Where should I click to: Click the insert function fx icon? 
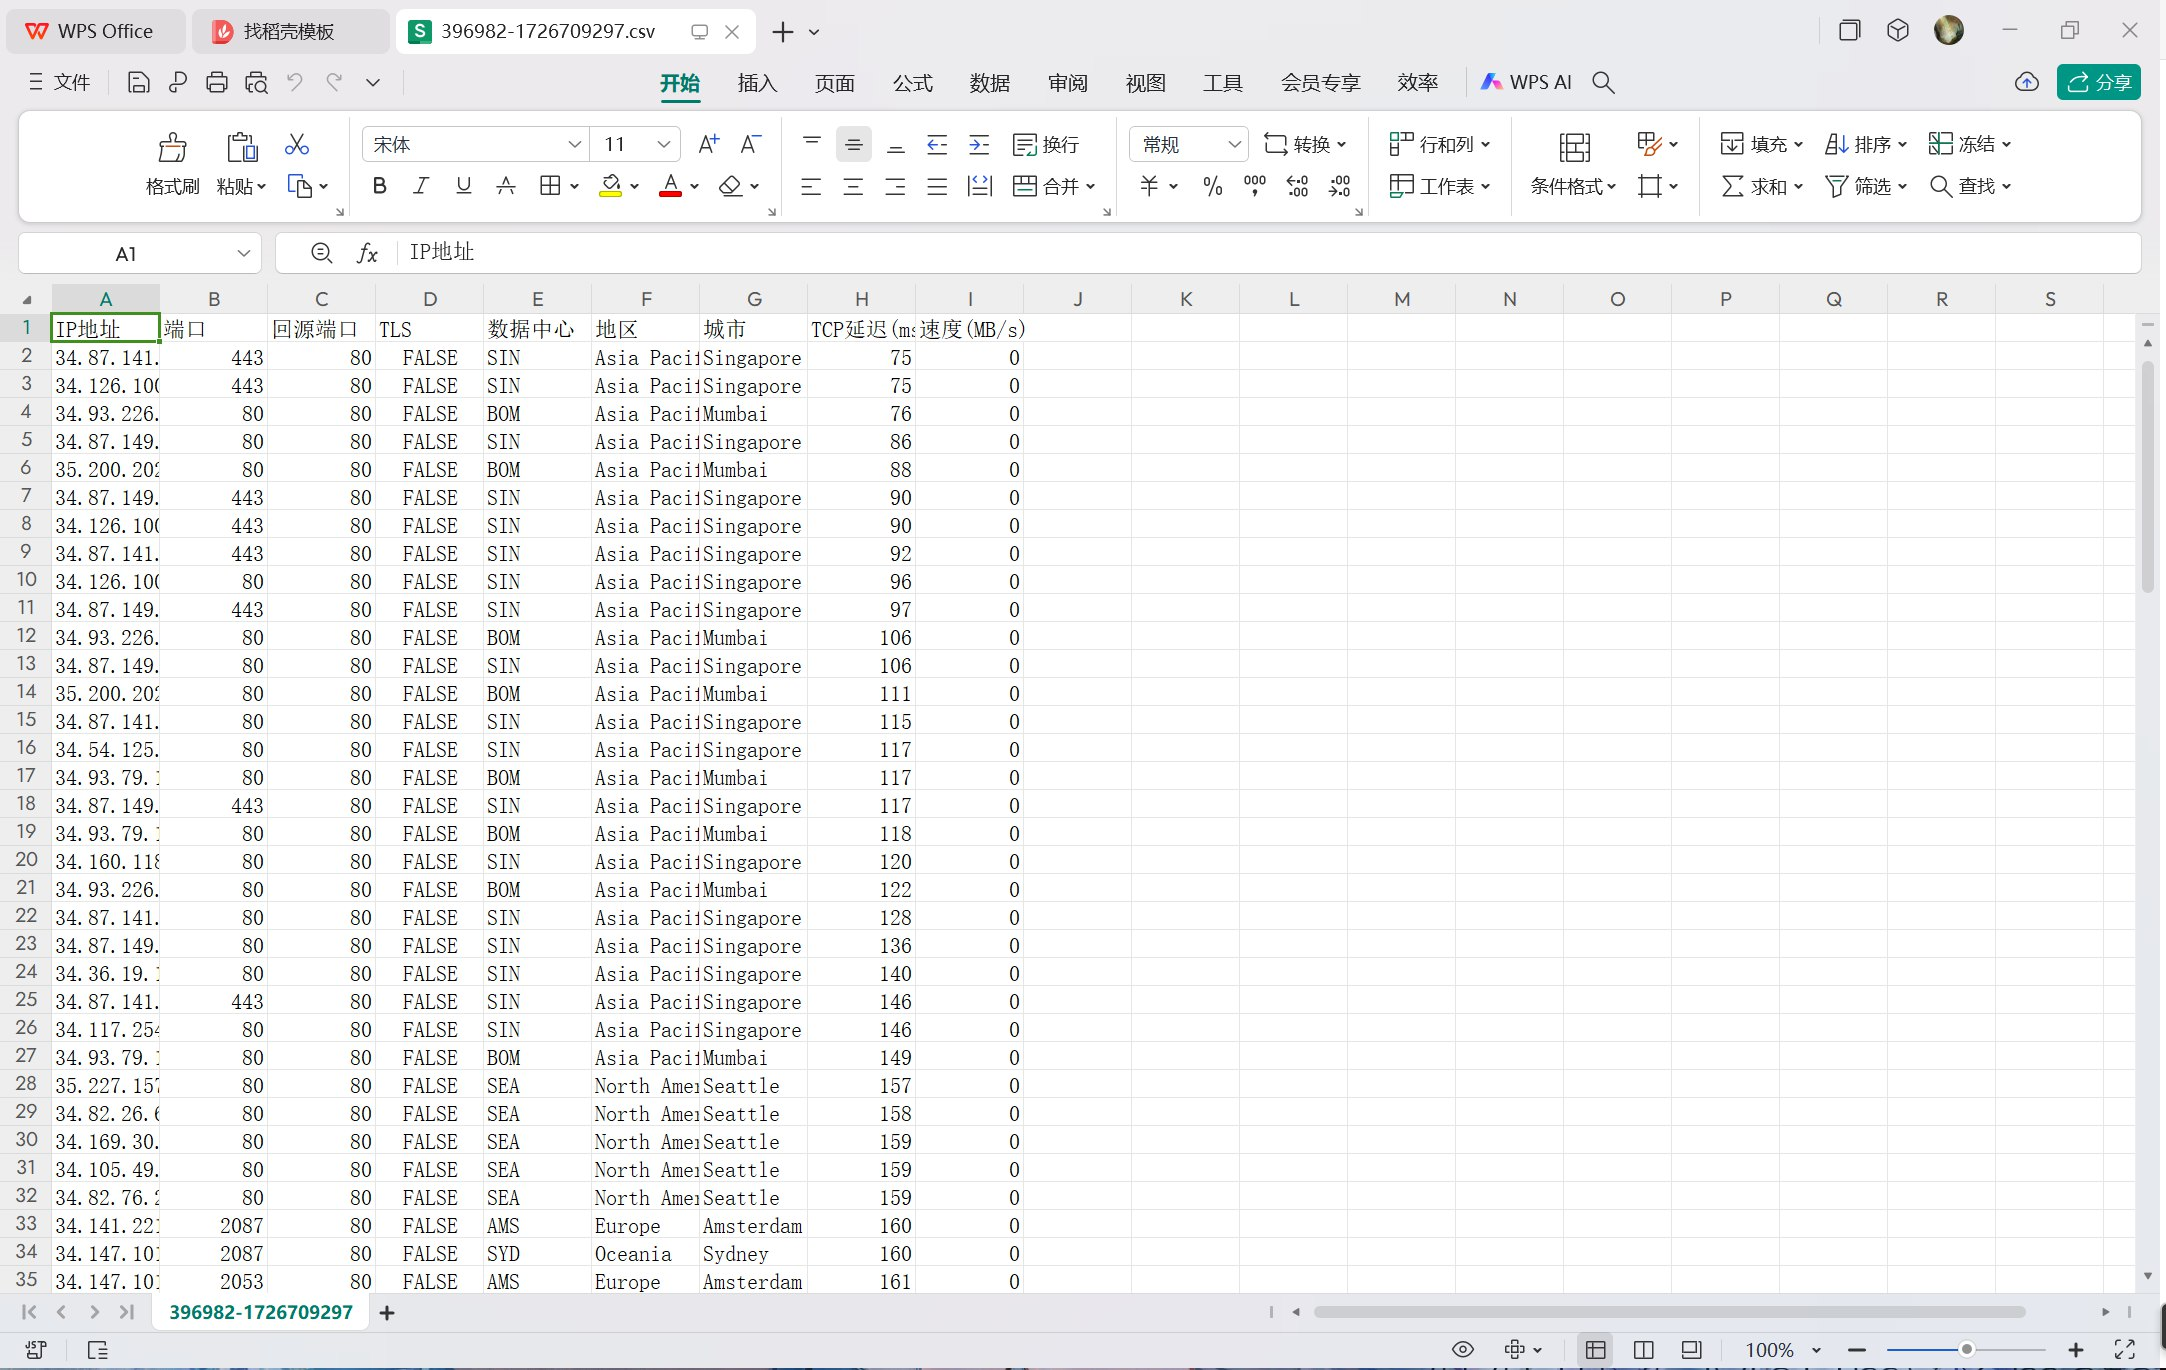point(367,254)
